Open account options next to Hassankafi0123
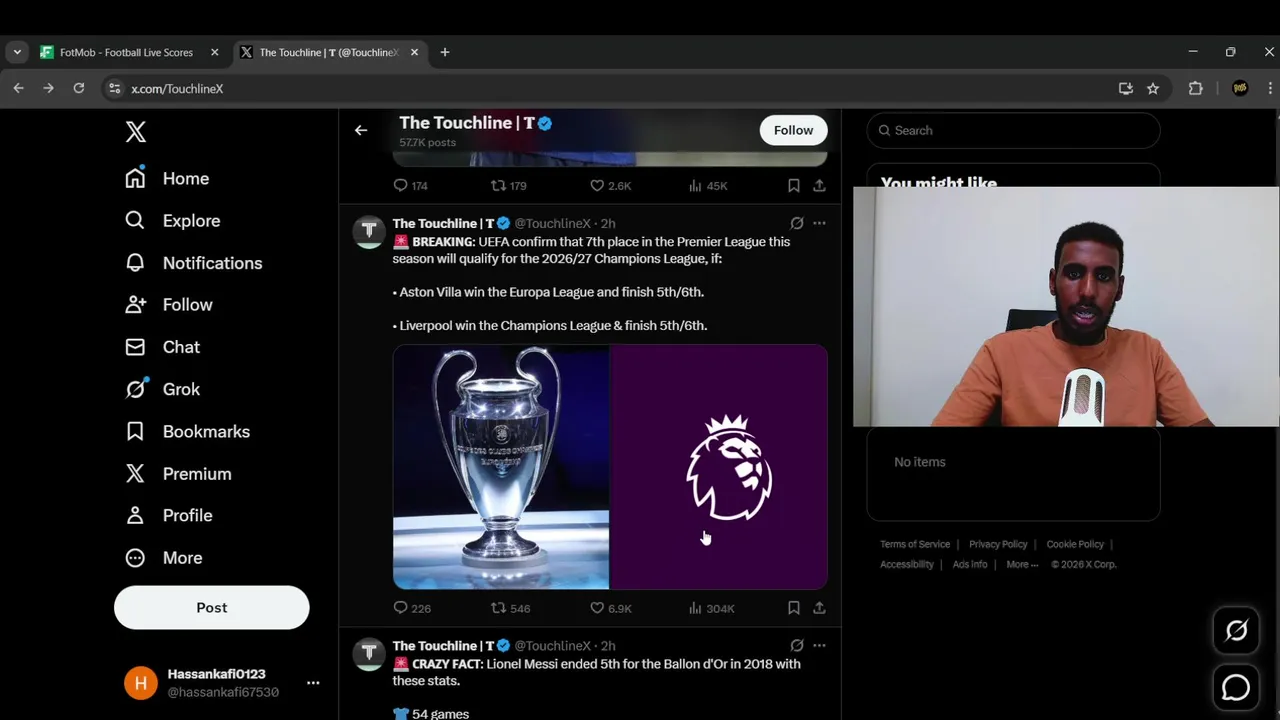Screen dimensions: 1280x720 point(313,683)
